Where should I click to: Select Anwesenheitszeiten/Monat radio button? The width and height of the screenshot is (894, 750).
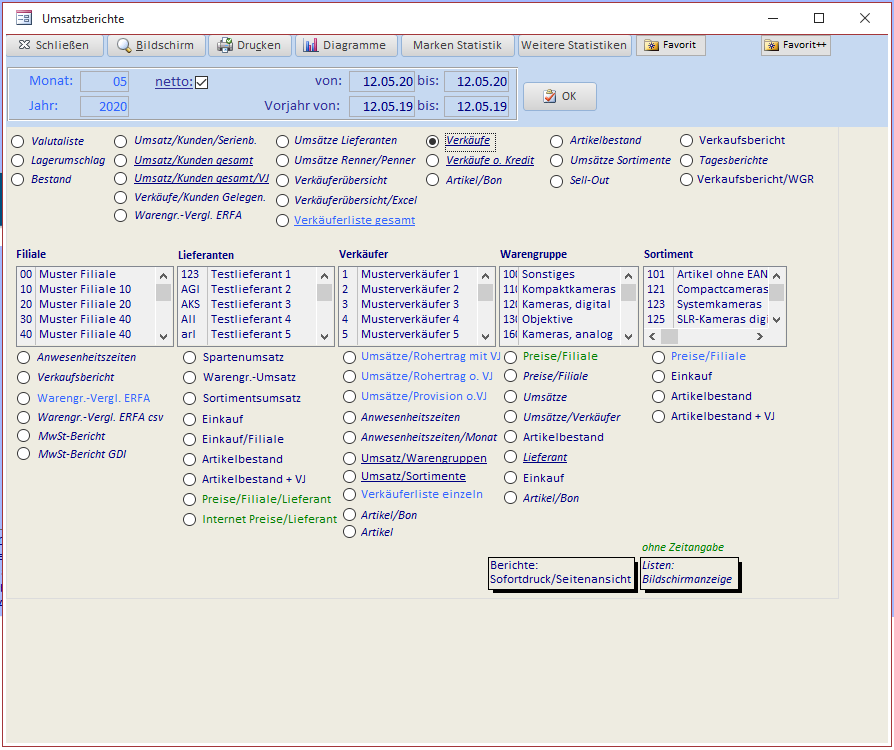[x=350, y=438]
